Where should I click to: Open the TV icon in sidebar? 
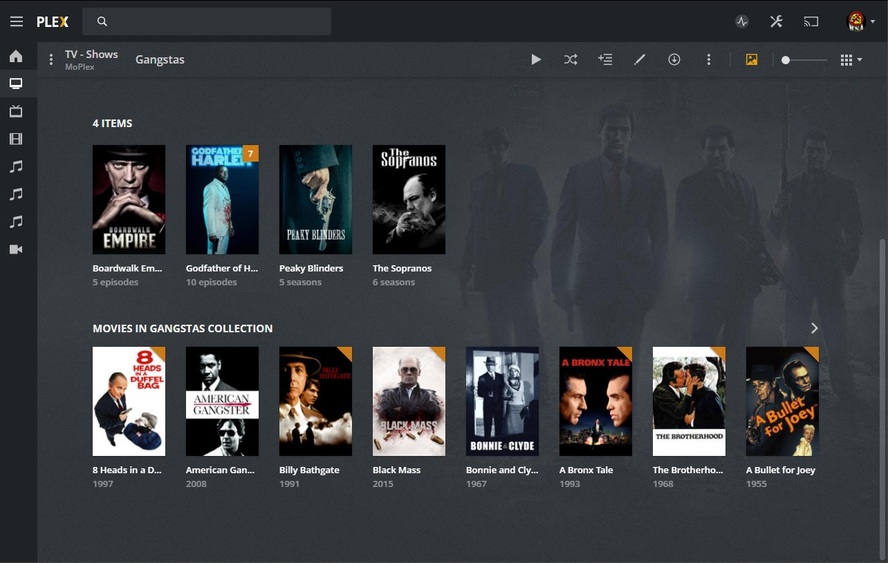16,111
